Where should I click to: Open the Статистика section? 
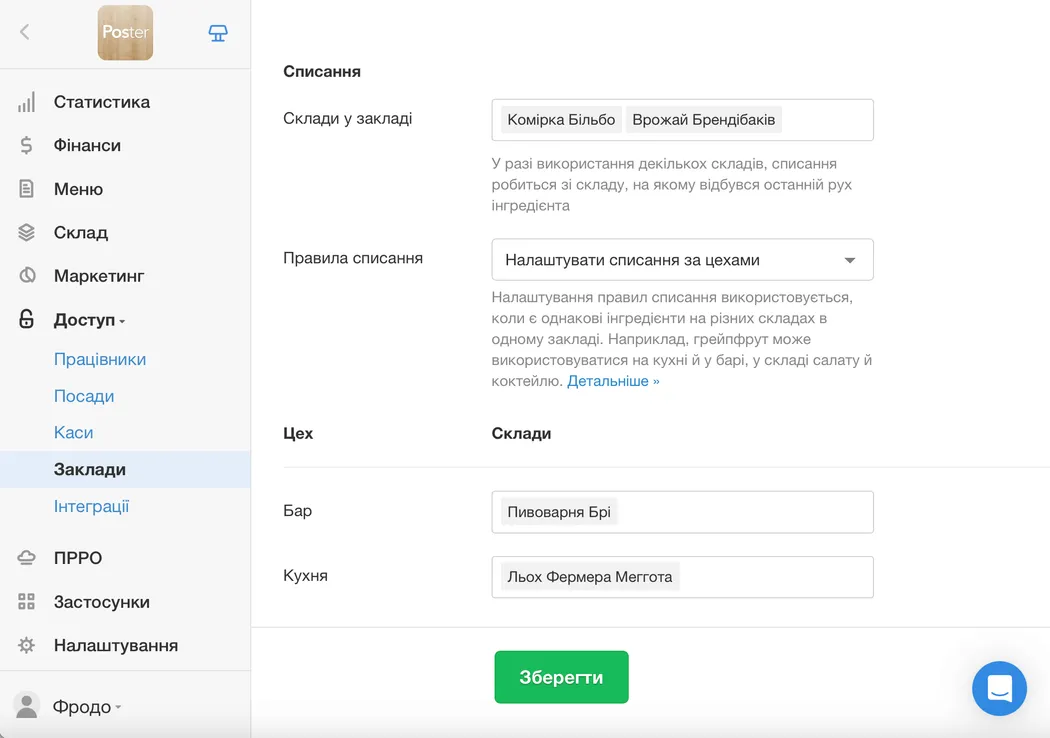[100, 101]
